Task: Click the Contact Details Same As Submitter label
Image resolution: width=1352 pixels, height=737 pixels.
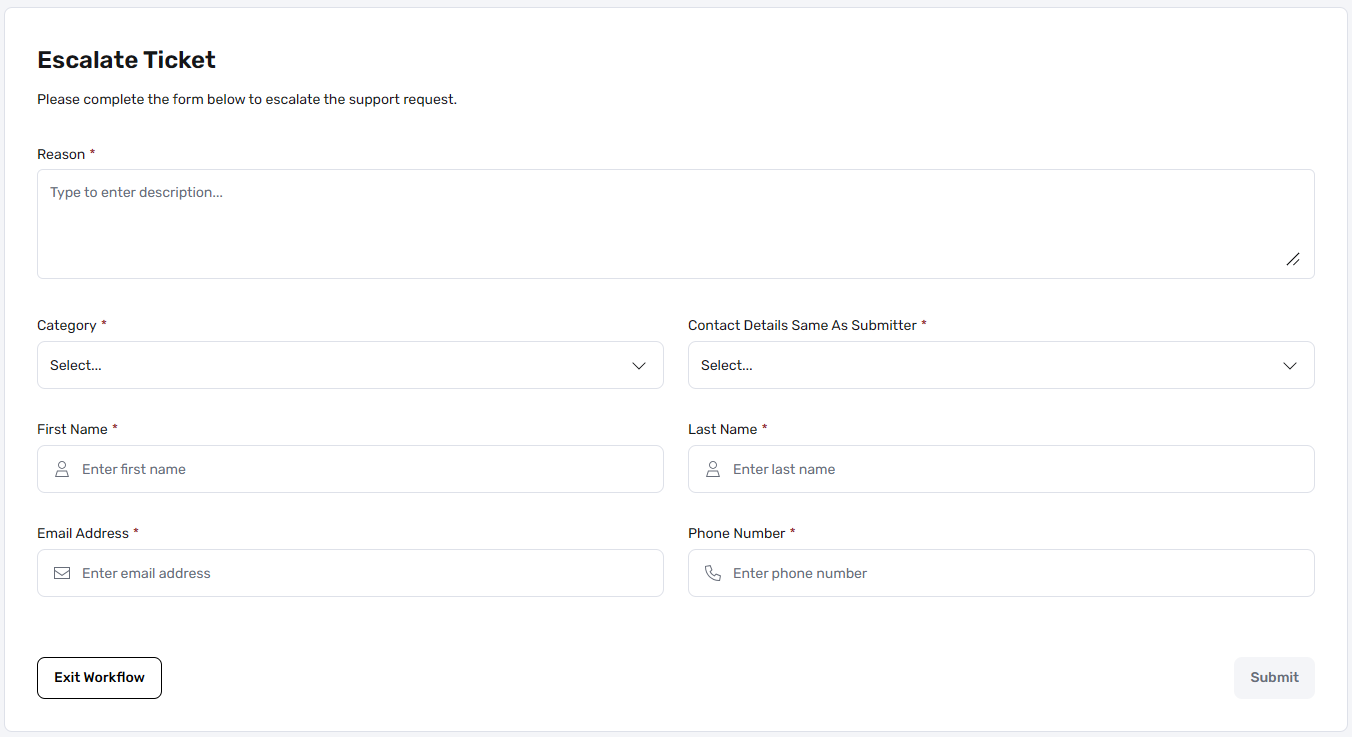Action: (x=802, y=326)
